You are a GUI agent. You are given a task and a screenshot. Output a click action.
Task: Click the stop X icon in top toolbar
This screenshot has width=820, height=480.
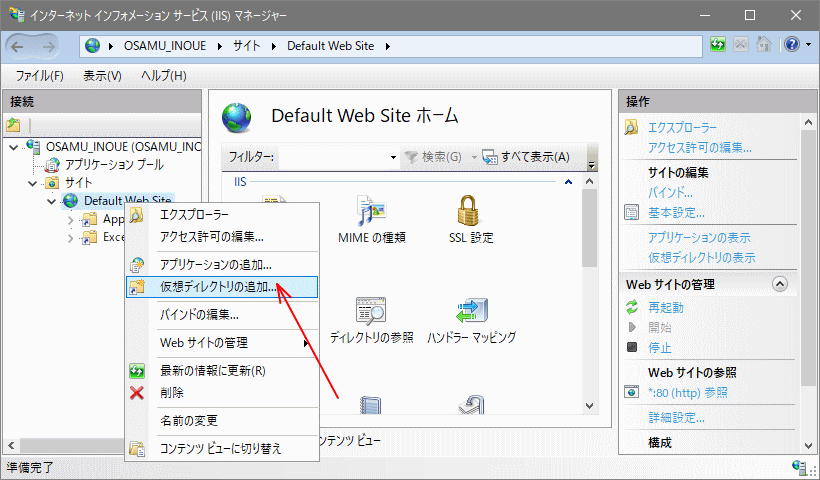(741, 45)
